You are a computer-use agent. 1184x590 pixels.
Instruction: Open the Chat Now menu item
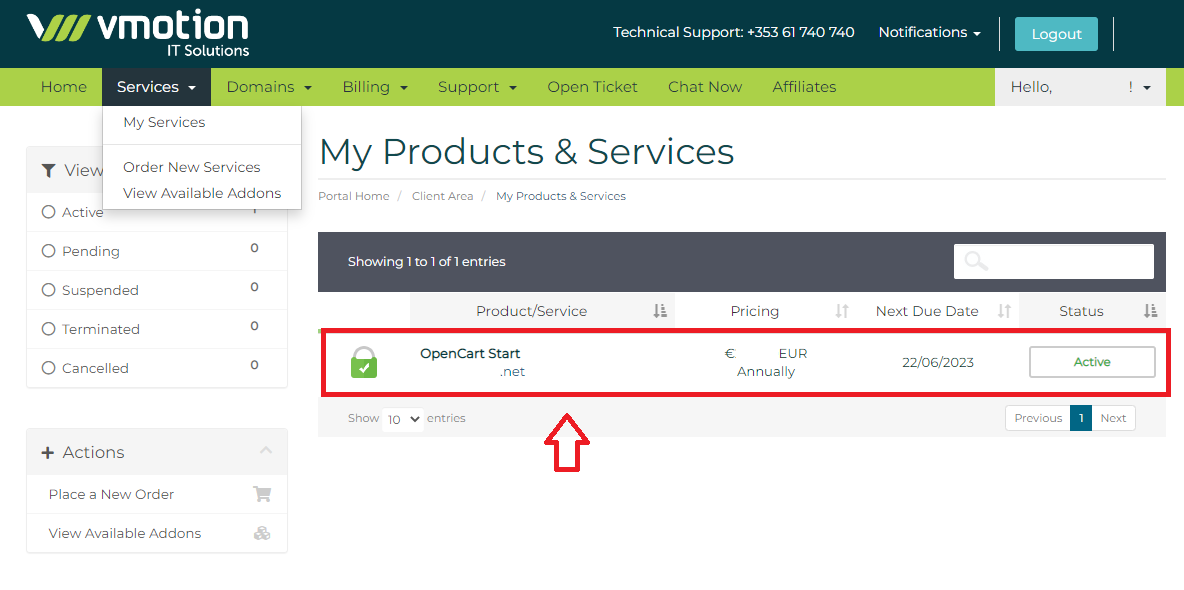[705, 87]
